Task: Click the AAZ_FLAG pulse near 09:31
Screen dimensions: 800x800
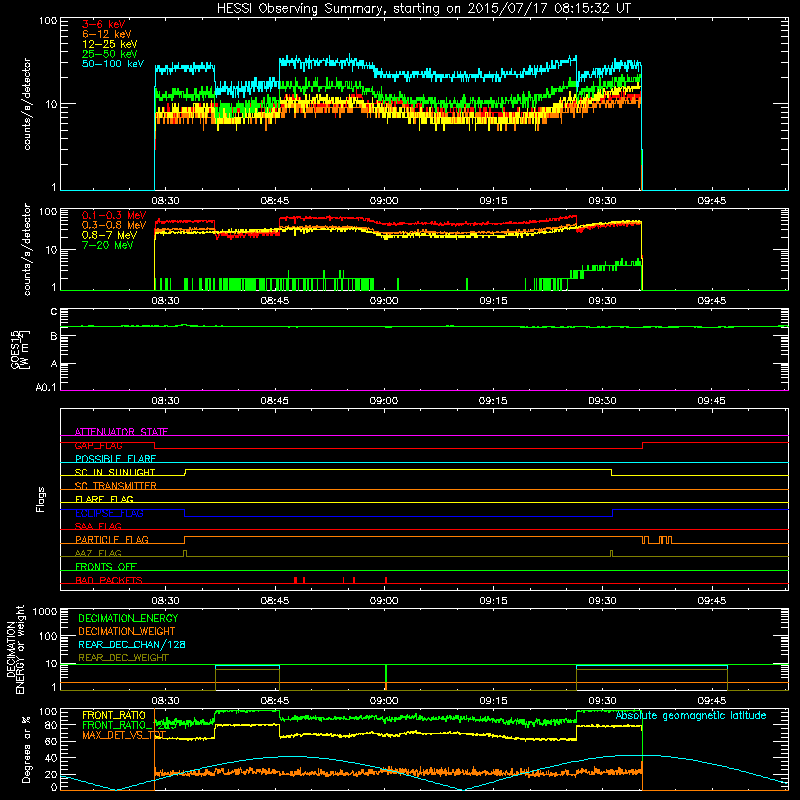Action: click(x=612, y=554)
